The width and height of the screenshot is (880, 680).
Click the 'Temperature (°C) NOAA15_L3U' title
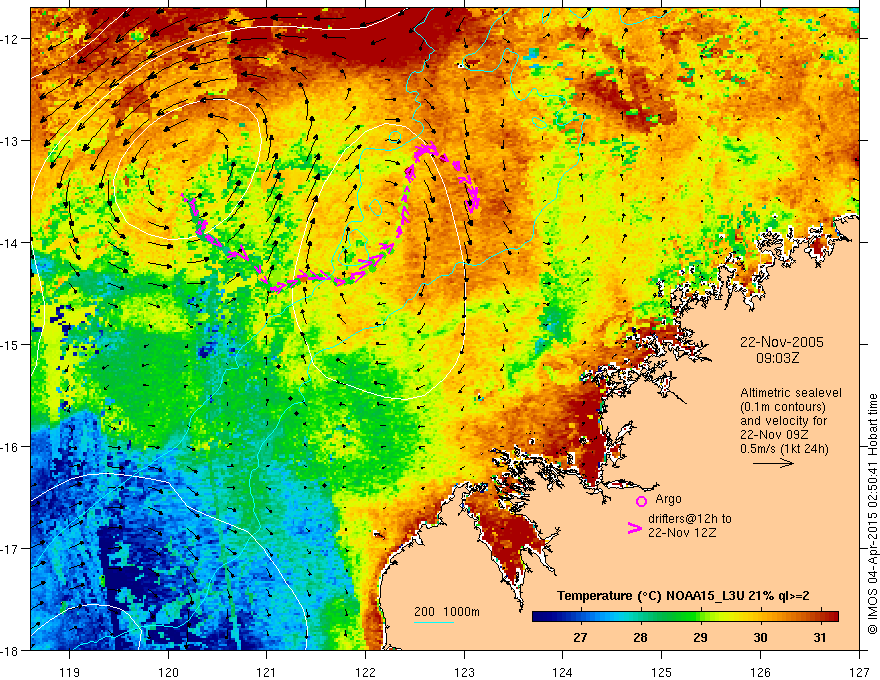(683, 596)
